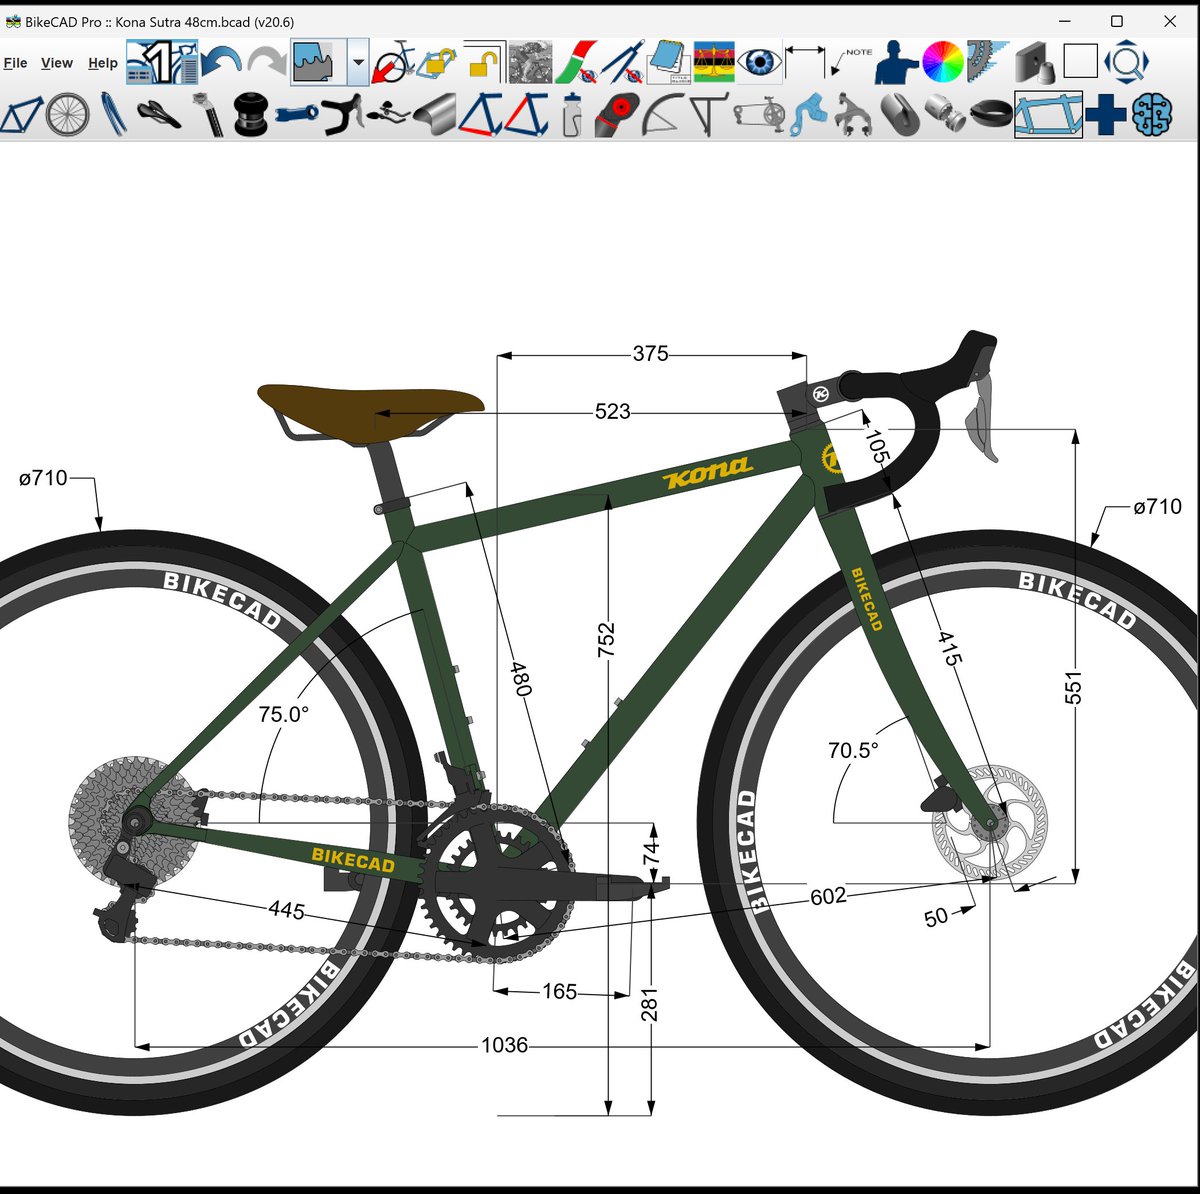Viewport: 1200px width, 1194px height.
Task: Open the title block notepad icon
Action: coord(667,62)
